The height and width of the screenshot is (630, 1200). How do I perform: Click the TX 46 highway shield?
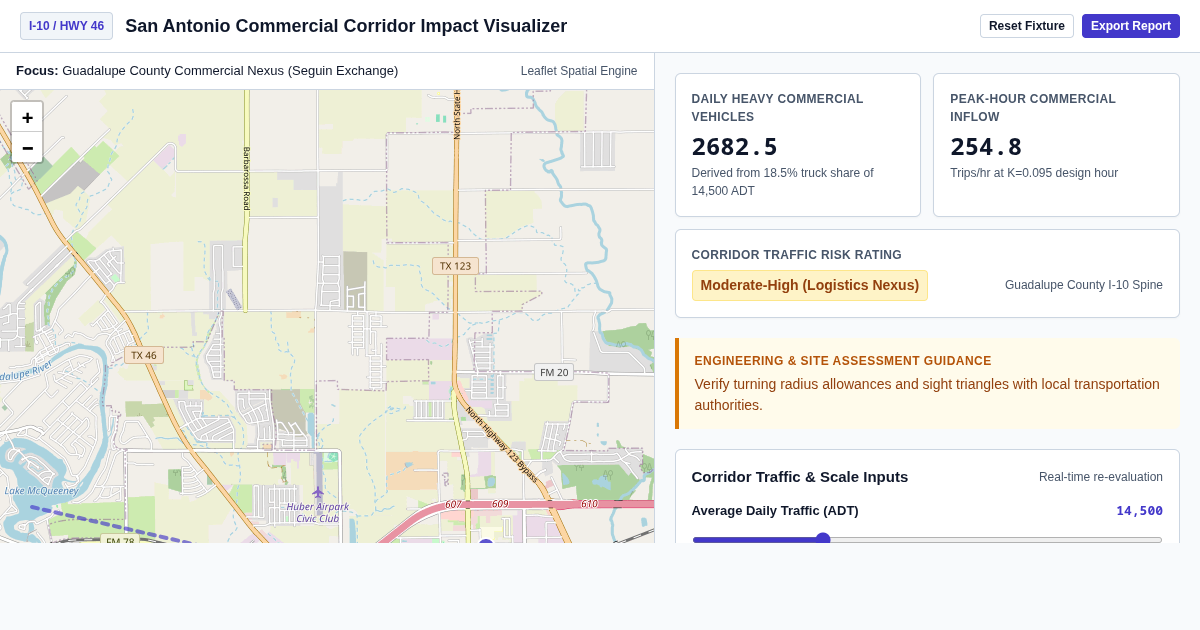144,355
